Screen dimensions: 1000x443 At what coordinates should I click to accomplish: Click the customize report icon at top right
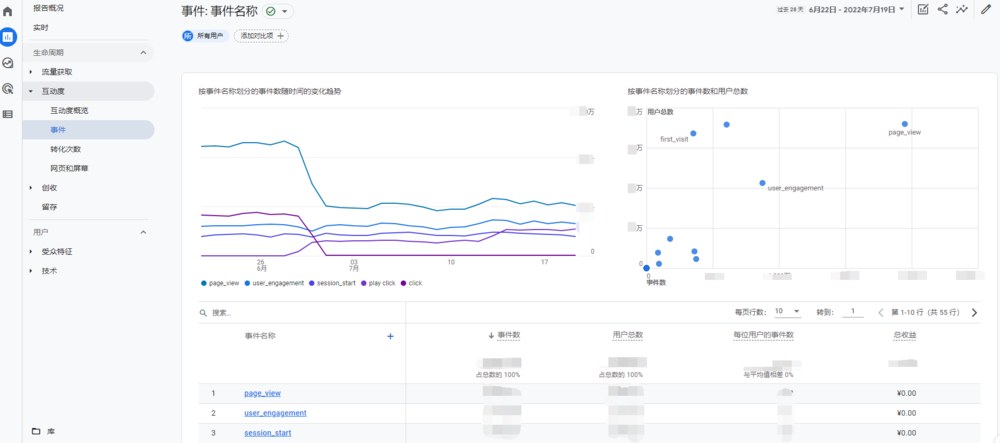(x=922, y=10)
